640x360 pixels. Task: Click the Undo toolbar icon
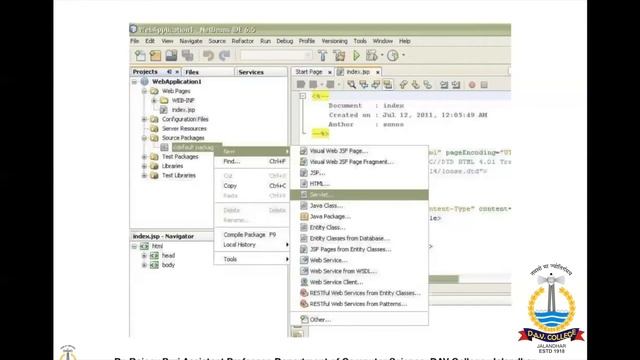pos(209,56)
